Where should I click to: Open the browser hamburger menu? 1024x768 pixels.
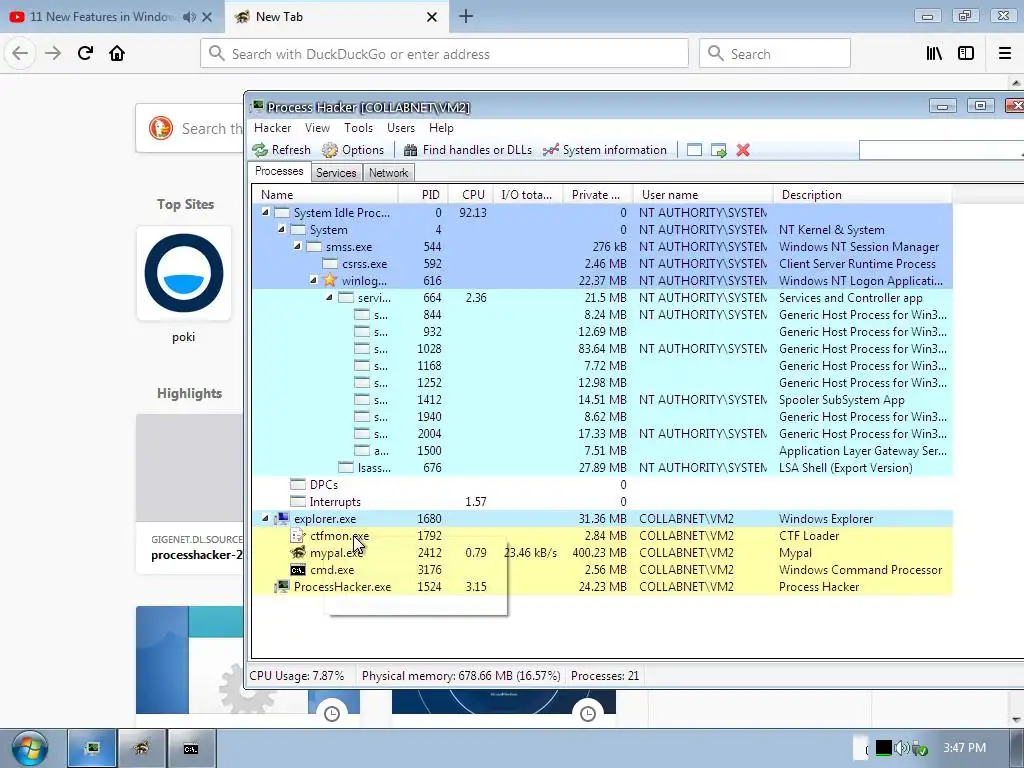click(x=1005, y=54)
